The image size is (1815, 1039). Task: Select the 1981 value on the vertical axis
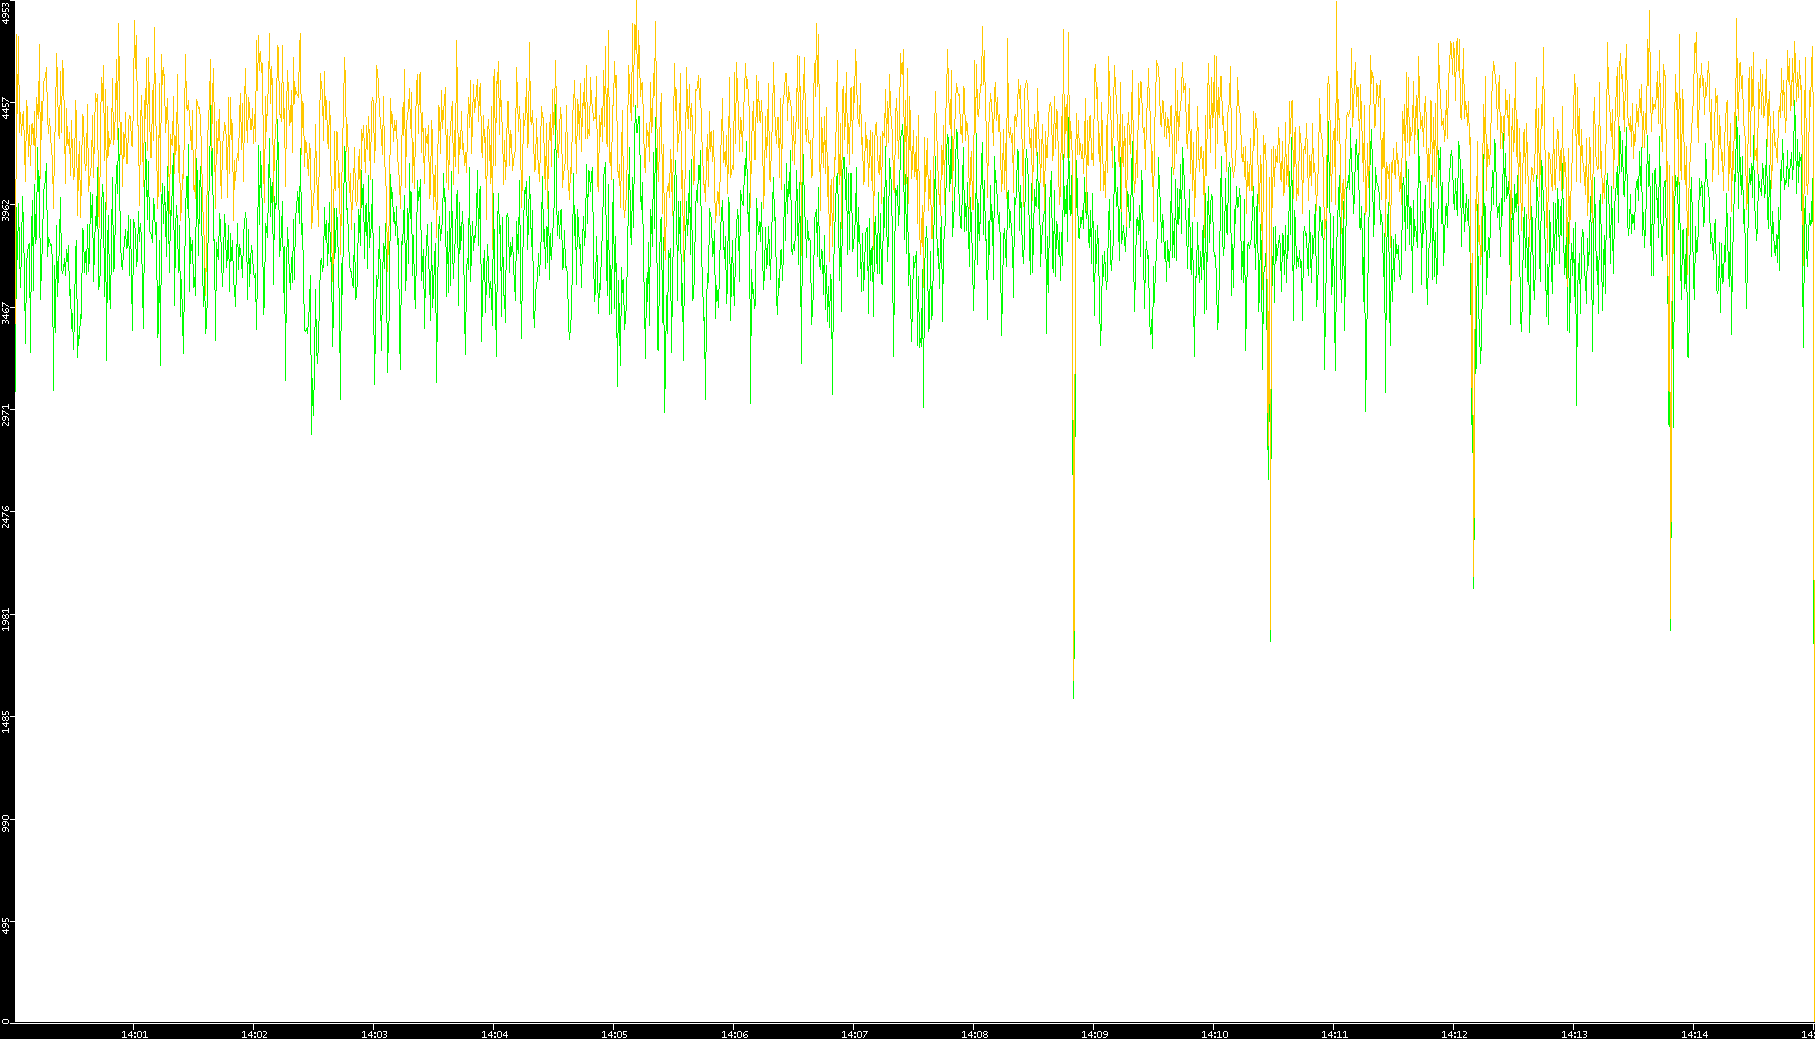coord(7,618)
